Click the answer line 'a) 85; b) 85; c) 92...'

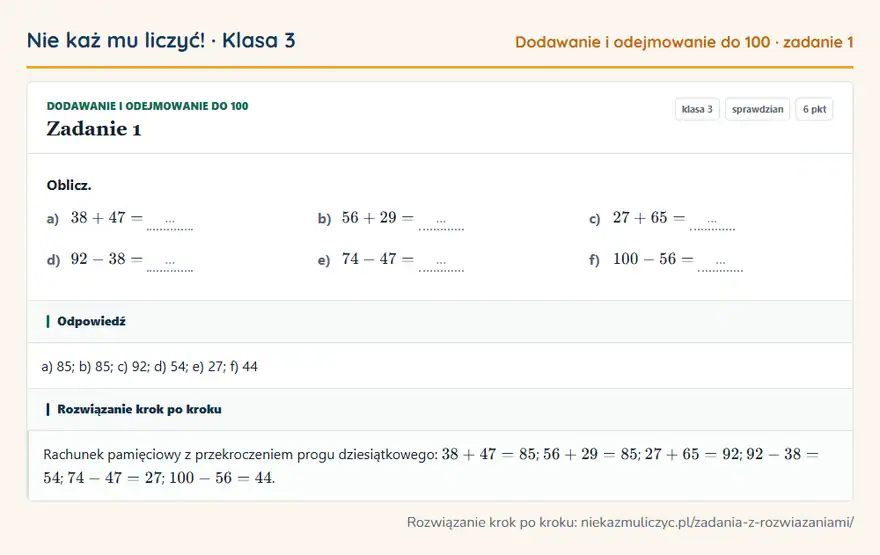pyautogui.click(x=149, y=366)
